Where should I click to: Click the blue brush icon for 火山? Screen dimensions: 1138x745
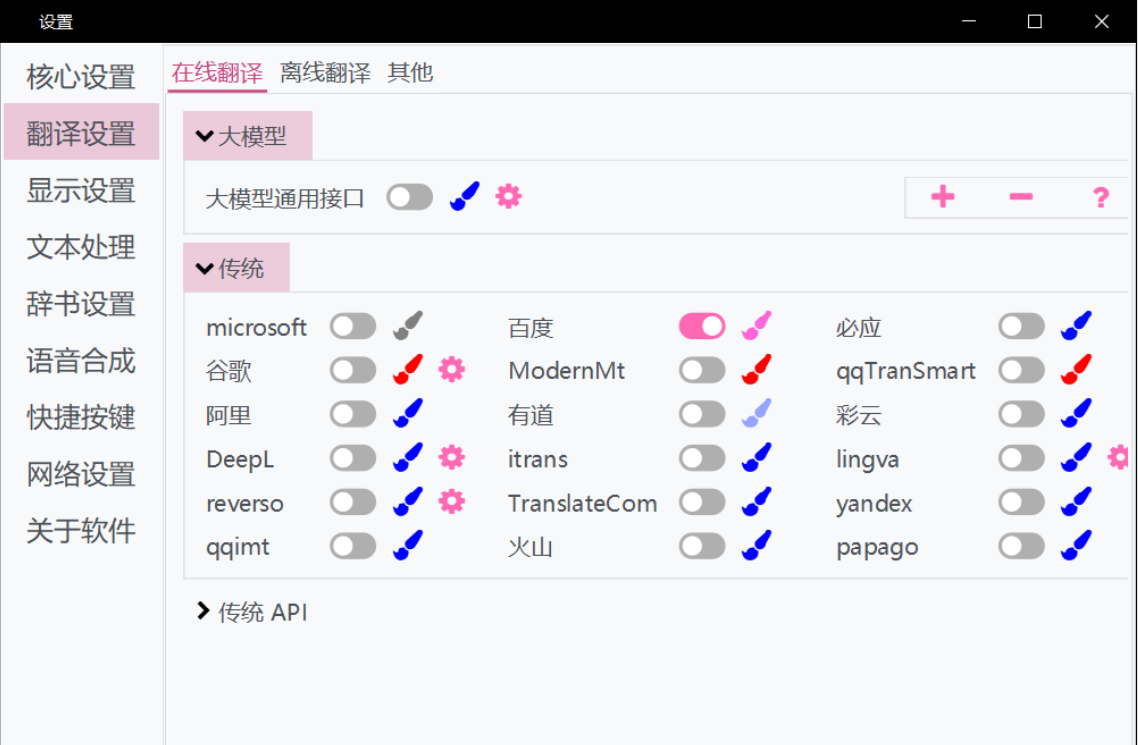coord(756,546)
